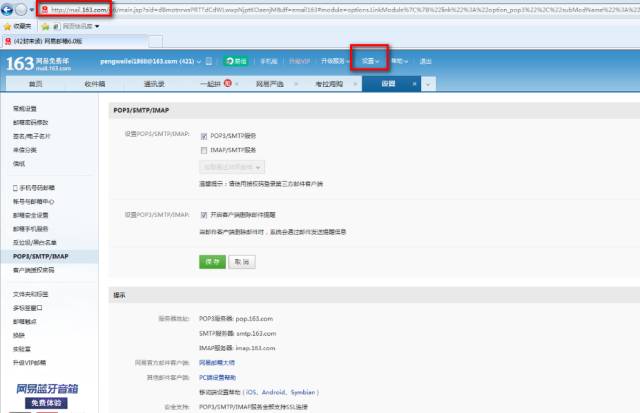Screen dimensions: 640x413
Task: Open the 网易邮箱大师 link
Action: pyautogui.click(x=217, y=361)
